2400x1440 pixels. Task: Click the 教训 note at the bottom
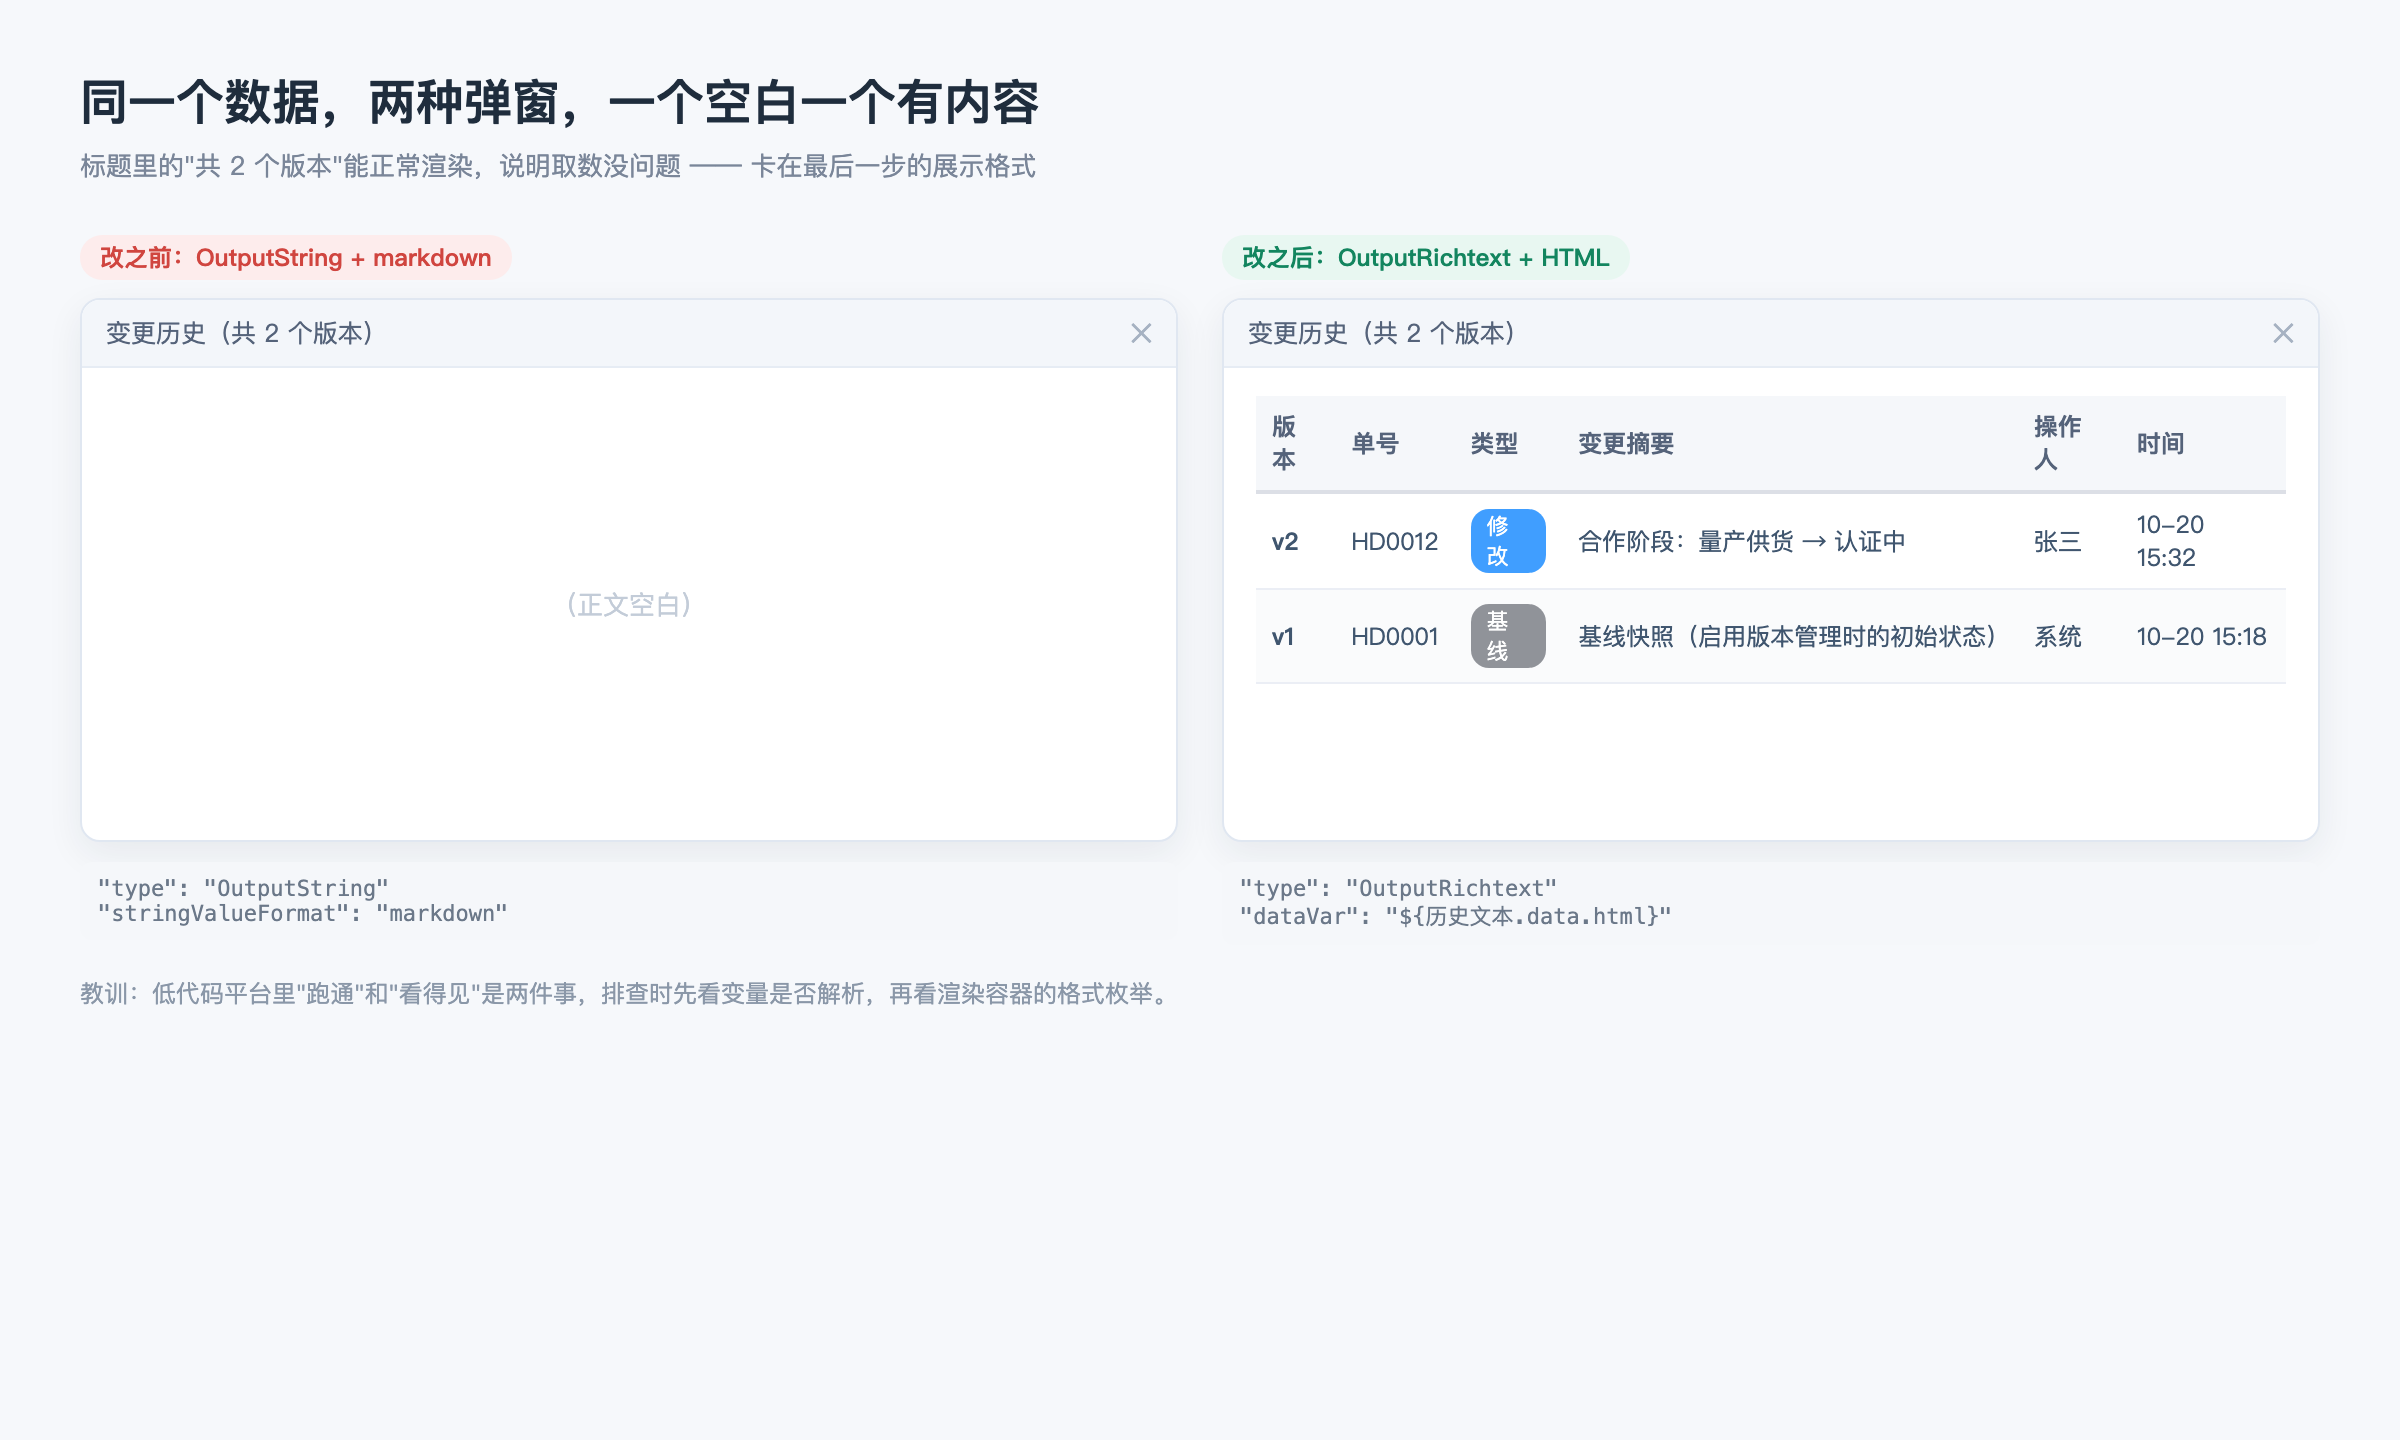(628, 994)
